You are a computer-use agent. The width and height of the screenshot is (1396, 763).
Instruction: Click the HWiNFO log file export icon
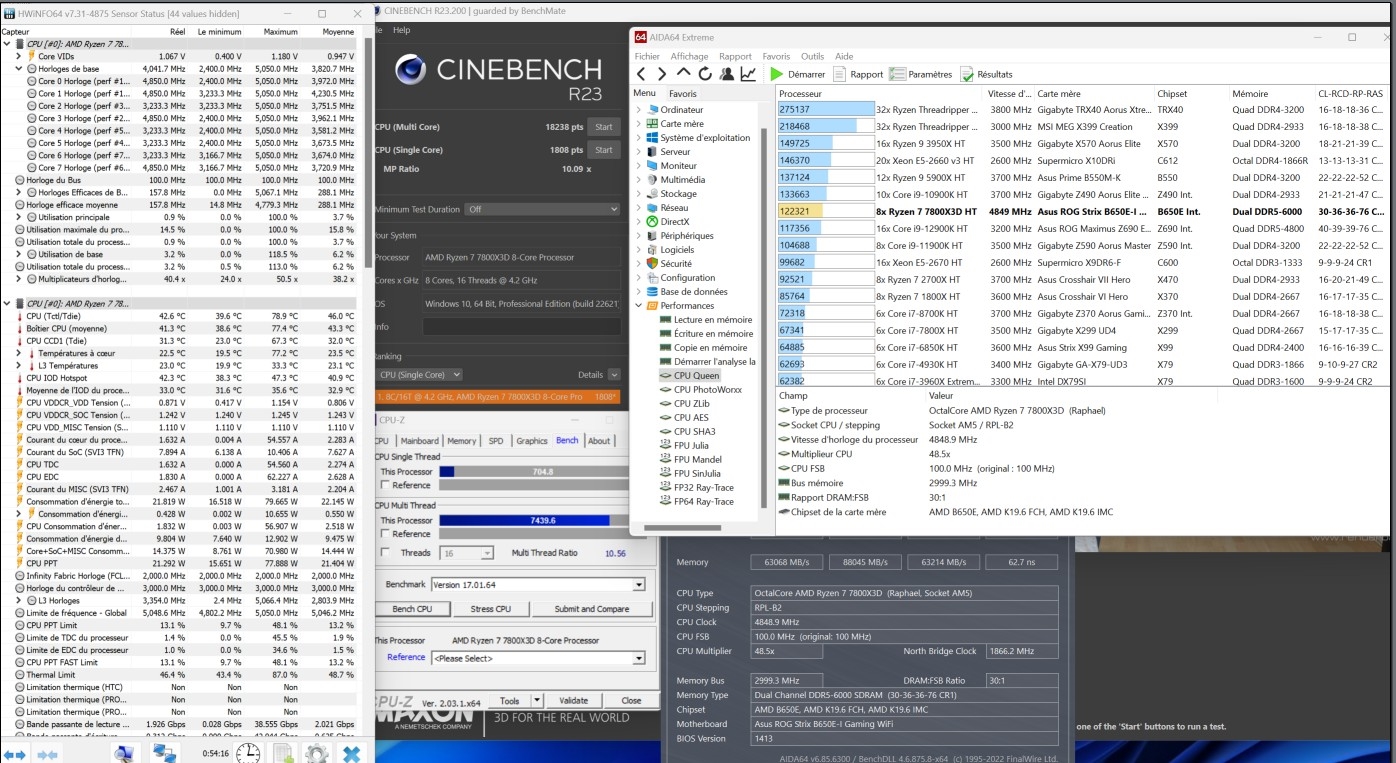(283, 753)
